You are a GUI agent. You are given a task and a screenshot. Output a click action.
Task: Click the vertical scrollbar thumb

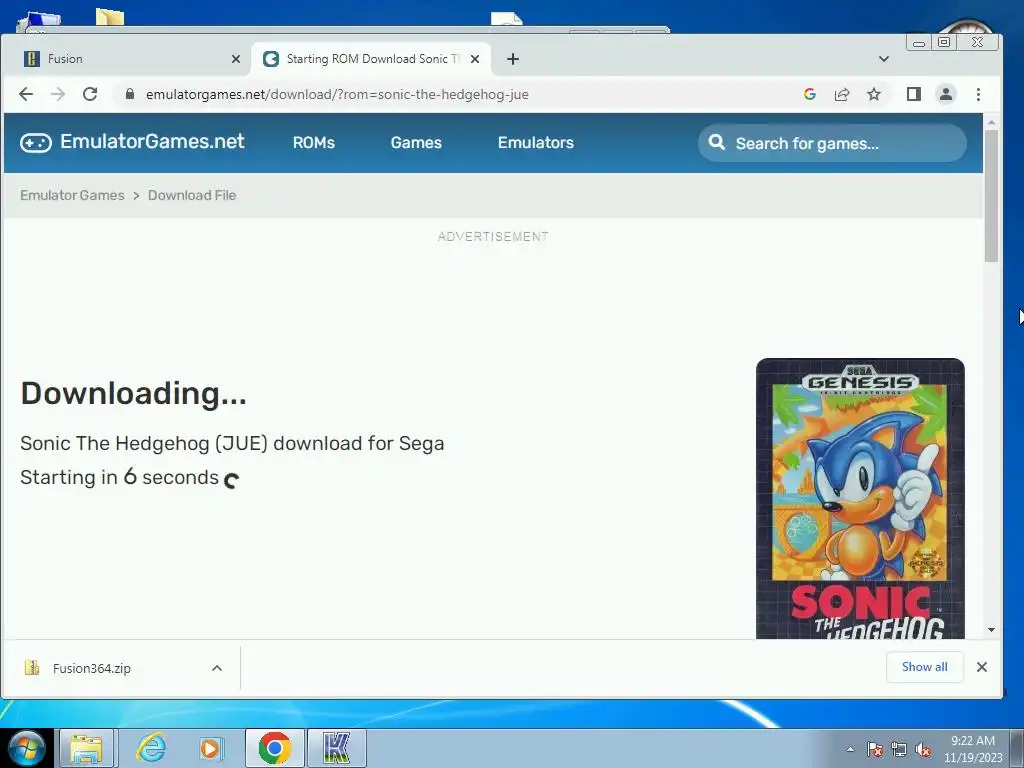pos(991,196)
